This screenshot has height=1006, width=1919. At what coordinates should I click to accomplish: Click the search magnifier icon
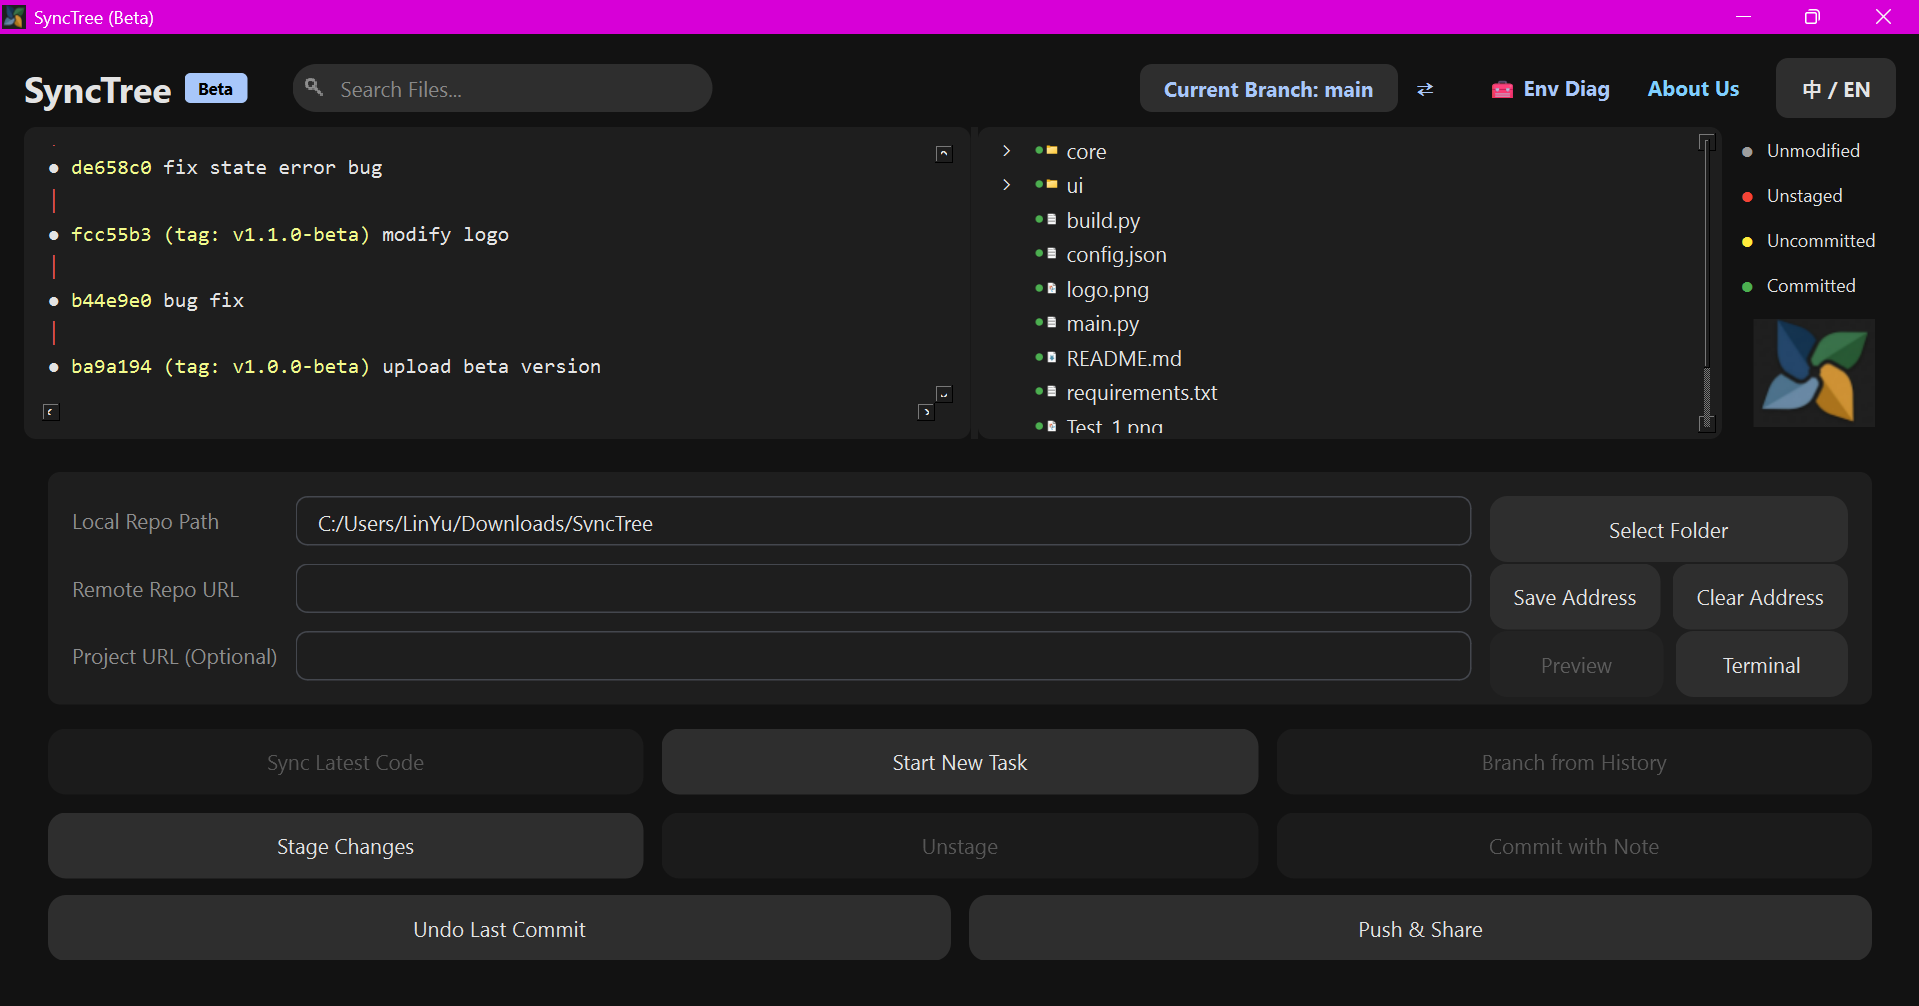click(x=314, y=87)
